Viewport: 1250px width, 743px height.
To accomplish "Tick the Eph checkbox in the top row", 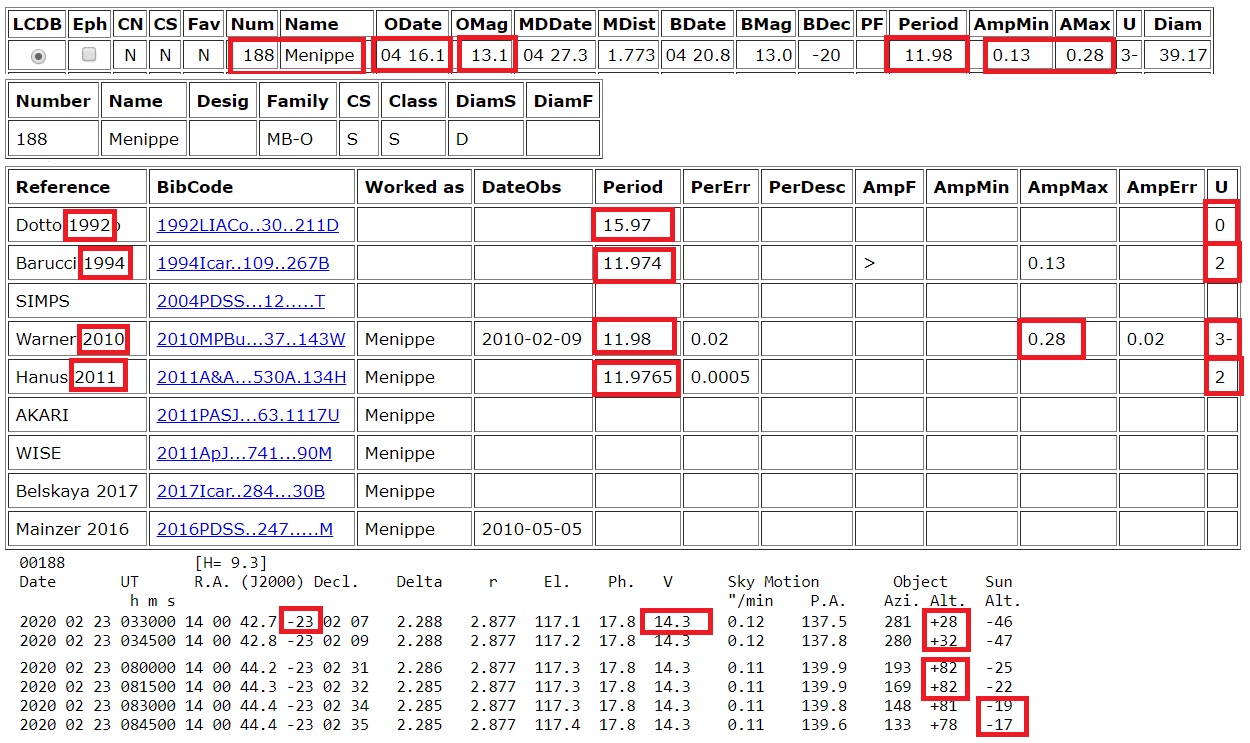I will (x=89, y=55).
